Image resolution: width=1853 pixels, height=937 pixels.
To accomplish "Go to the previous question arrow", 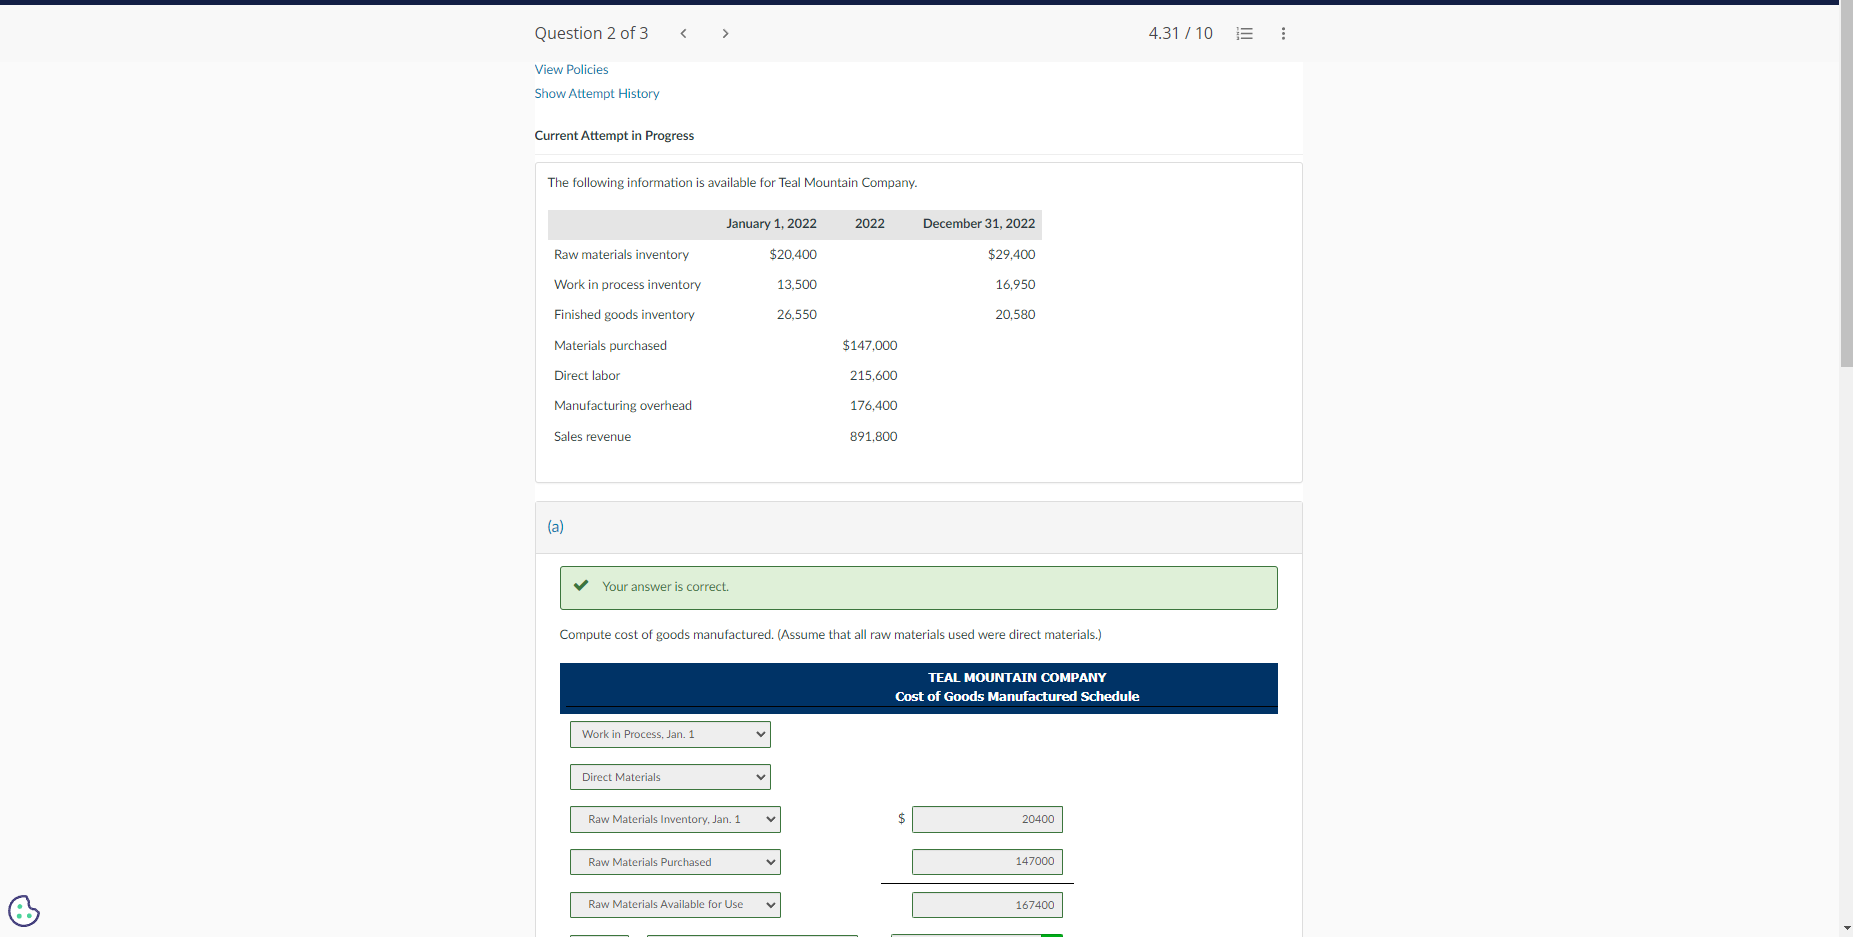I will point(683,33).
